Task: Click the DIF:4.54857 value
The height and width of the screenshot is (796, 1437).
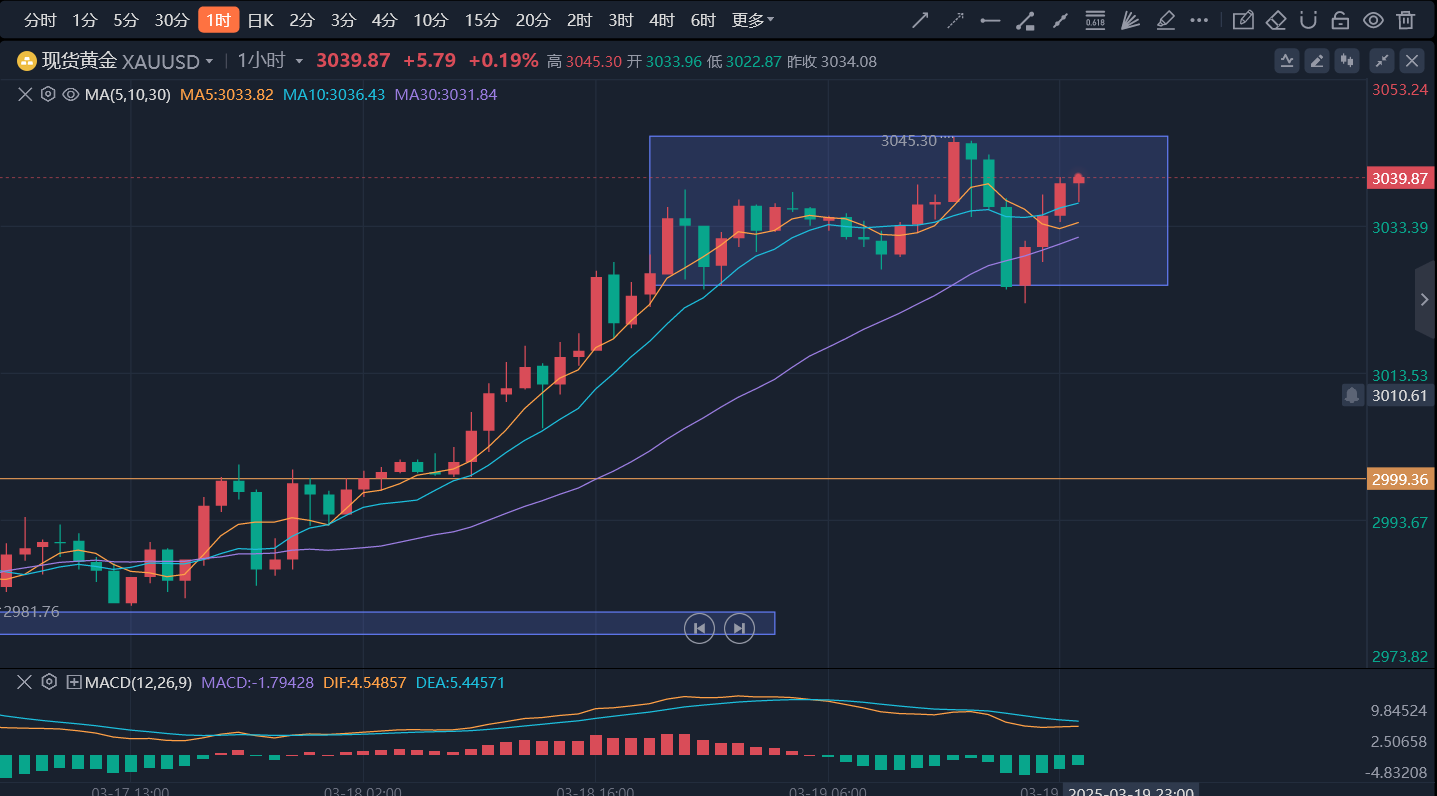Action: tap(365, 682)
